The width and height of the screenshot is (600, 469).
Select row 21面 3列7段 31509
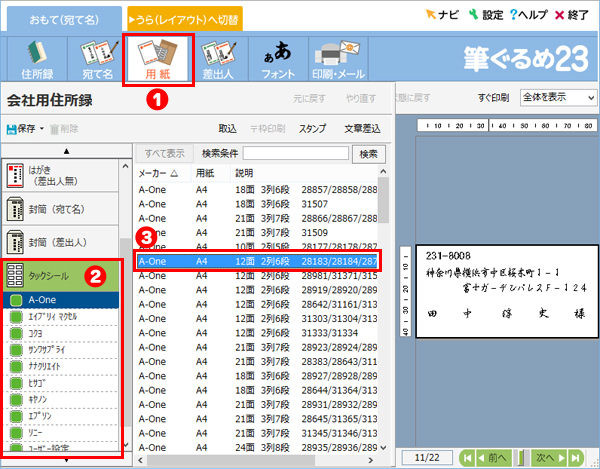point(256,233)
